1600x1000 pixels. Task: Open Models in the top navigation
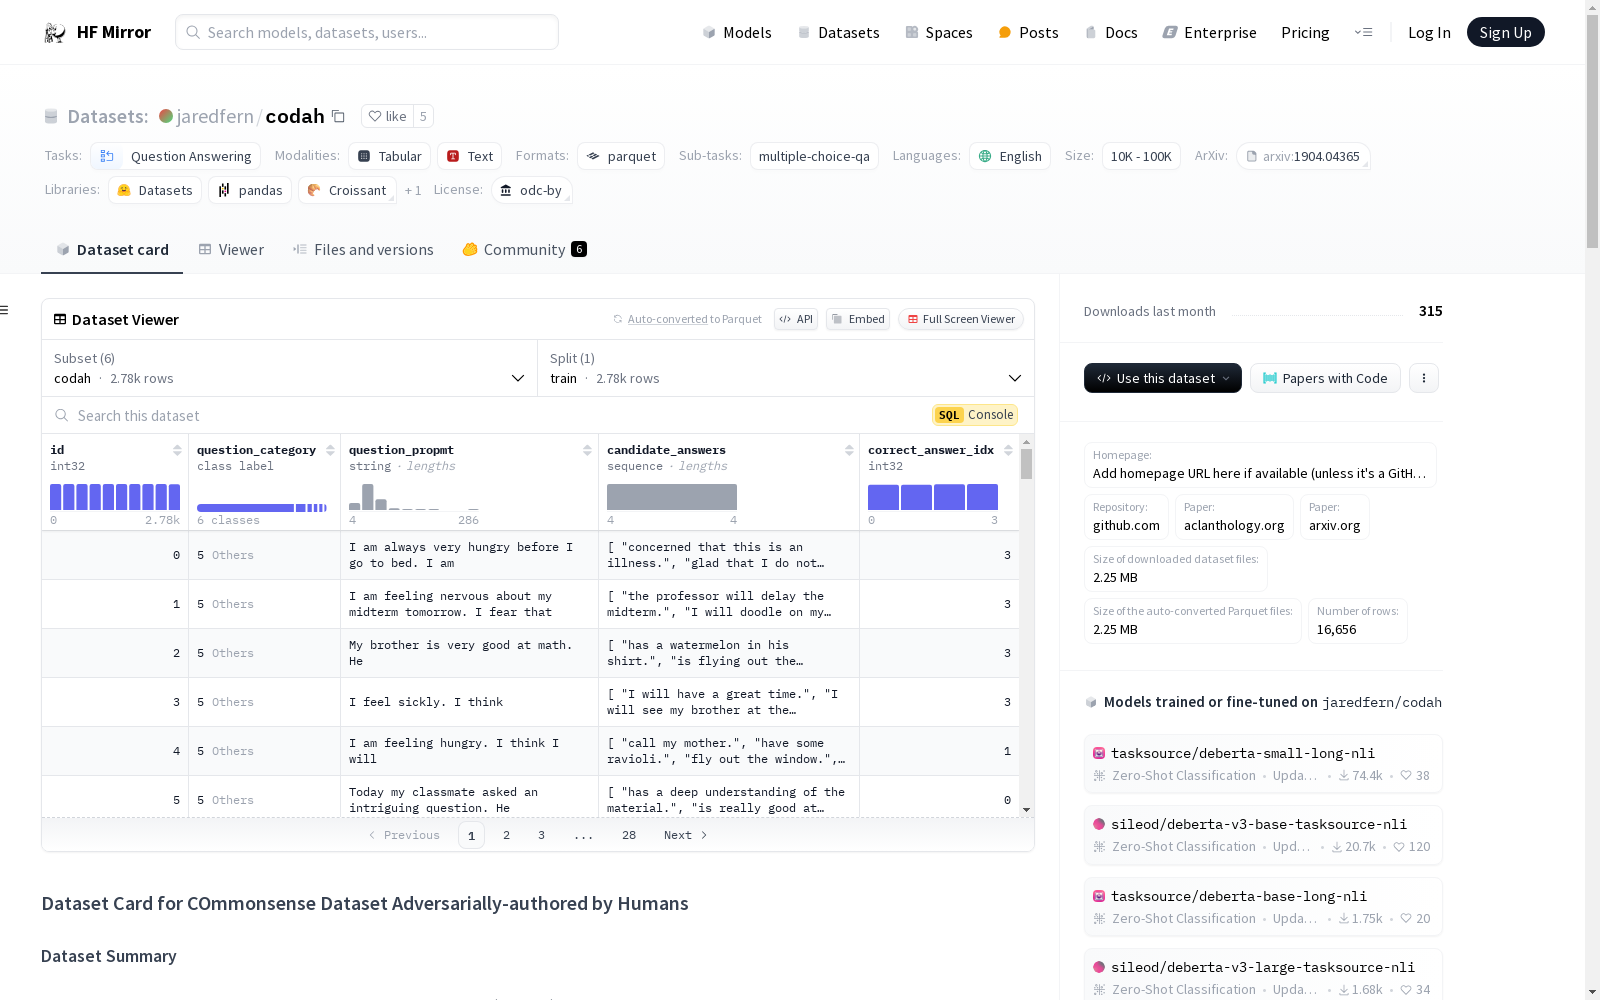tap(737, 33)
